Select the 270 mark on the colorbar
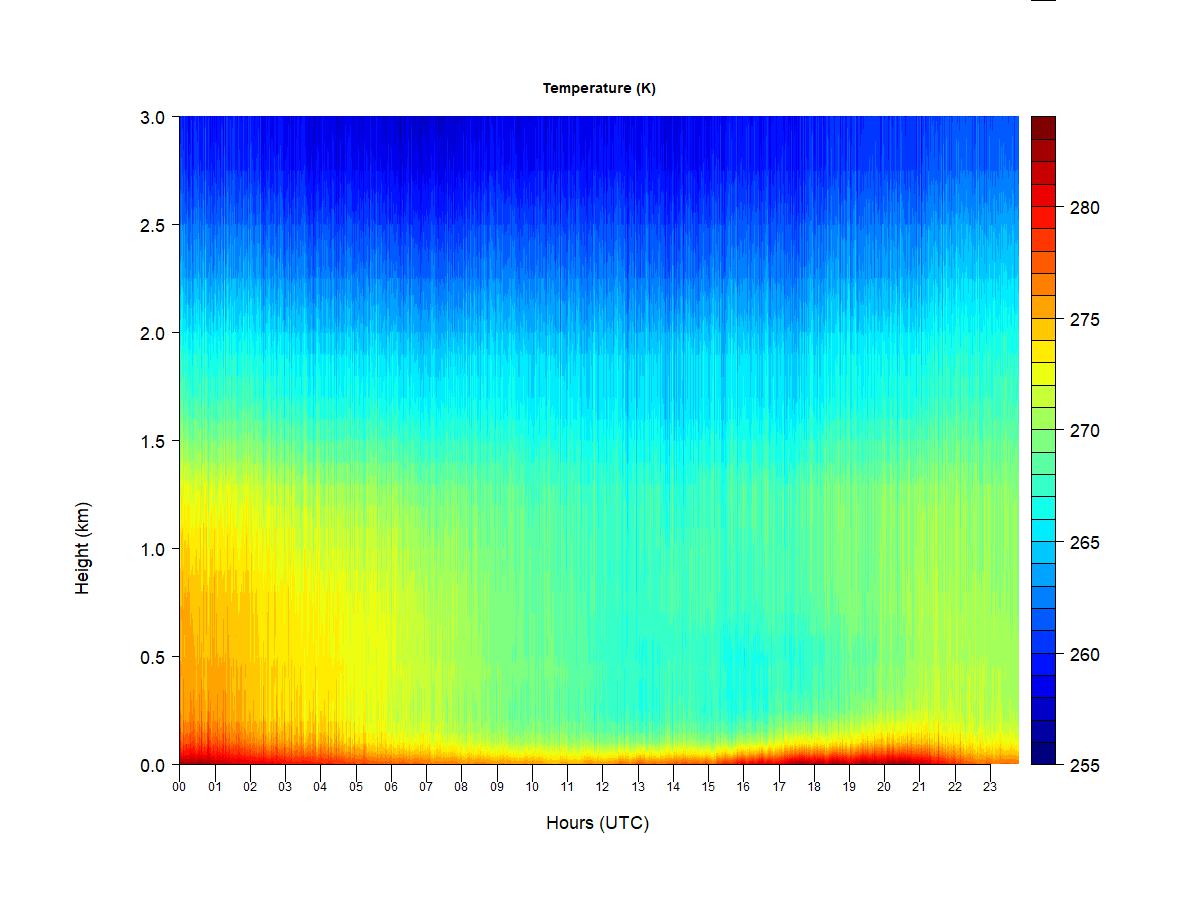 click(1085, 431)
